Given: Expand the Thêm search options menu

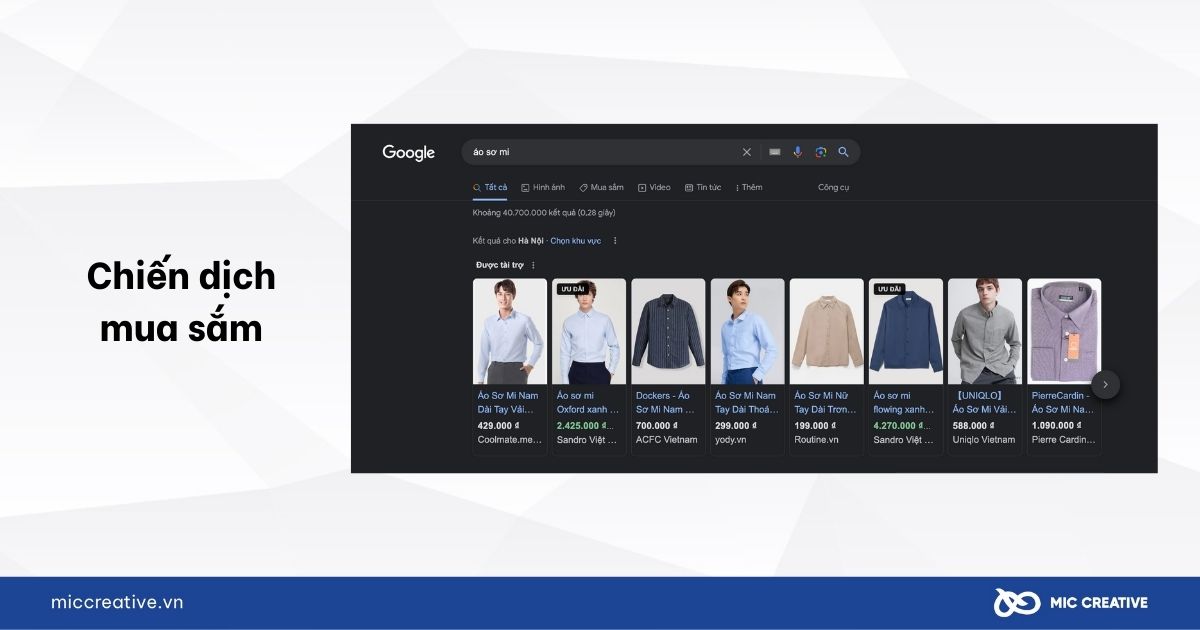Looking at the screenshot, I should (749, 187).
